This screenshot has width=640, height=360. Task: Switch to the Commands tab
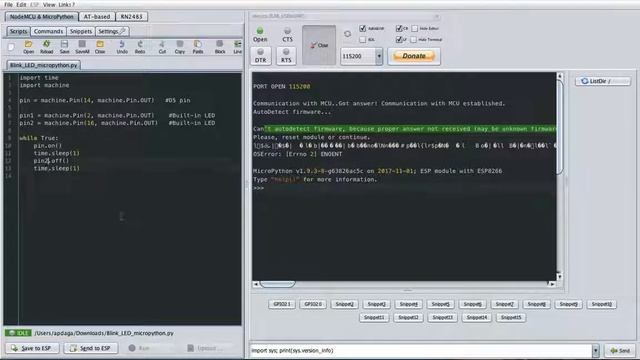(x=48, y=31)
